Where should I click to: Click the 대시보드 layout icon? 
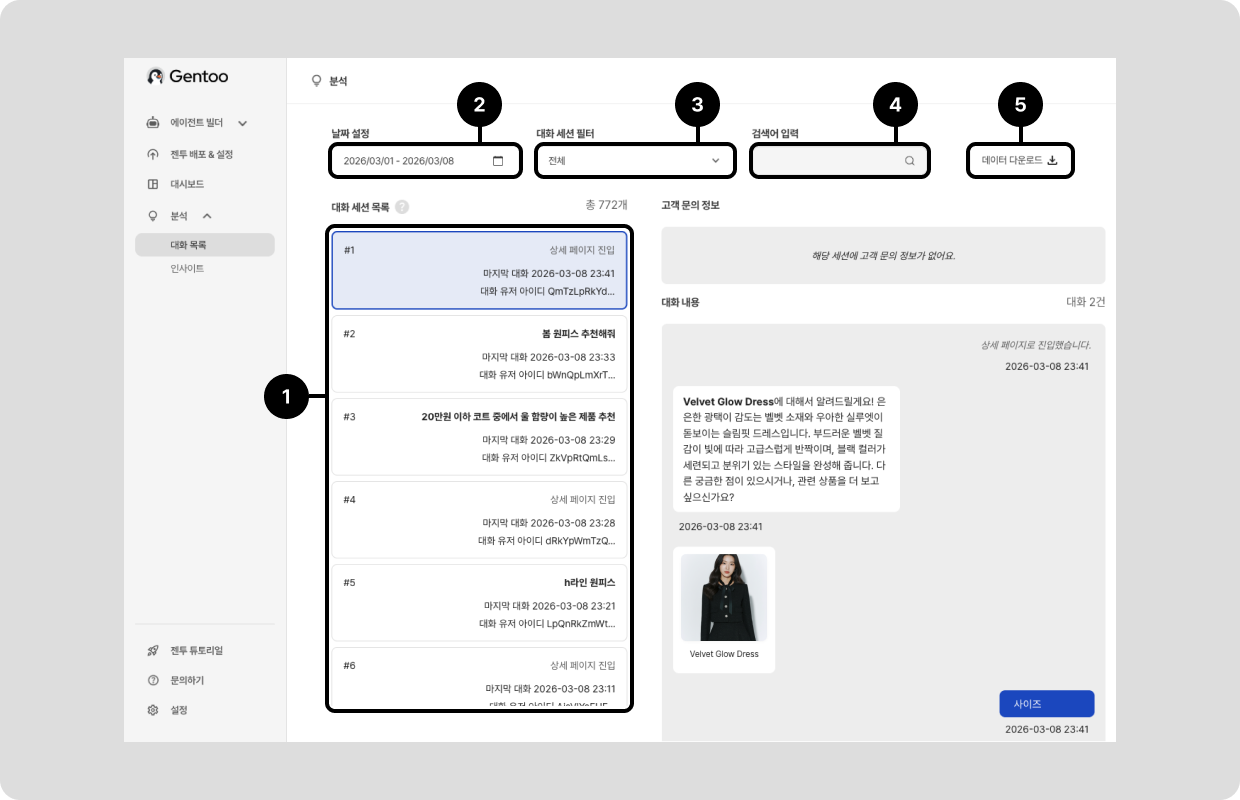click(153, 184)
